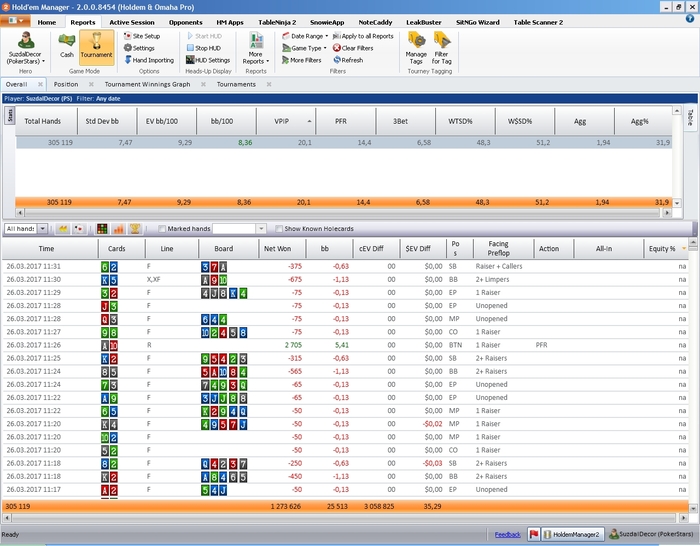Click the hero SuzdalDecor avatar icon

pos(26,40)
